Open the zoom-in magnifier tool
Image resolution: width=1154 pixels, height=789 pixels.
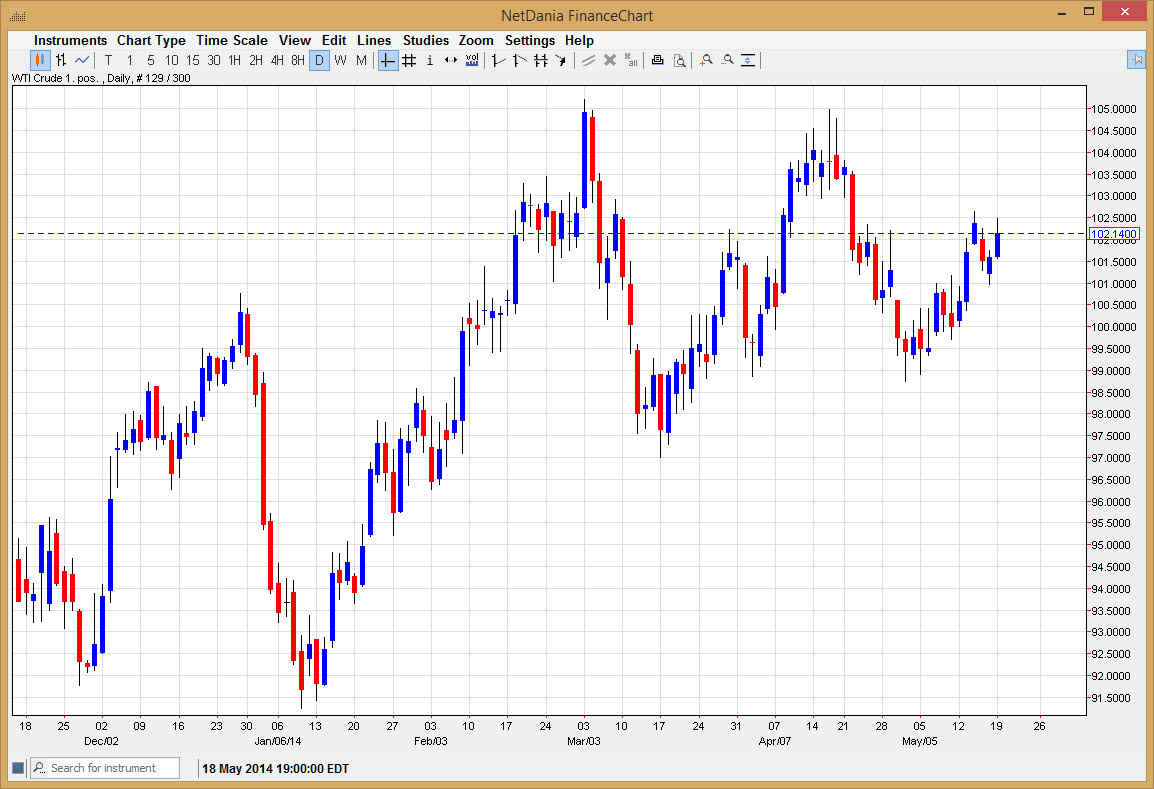(706, 60)
